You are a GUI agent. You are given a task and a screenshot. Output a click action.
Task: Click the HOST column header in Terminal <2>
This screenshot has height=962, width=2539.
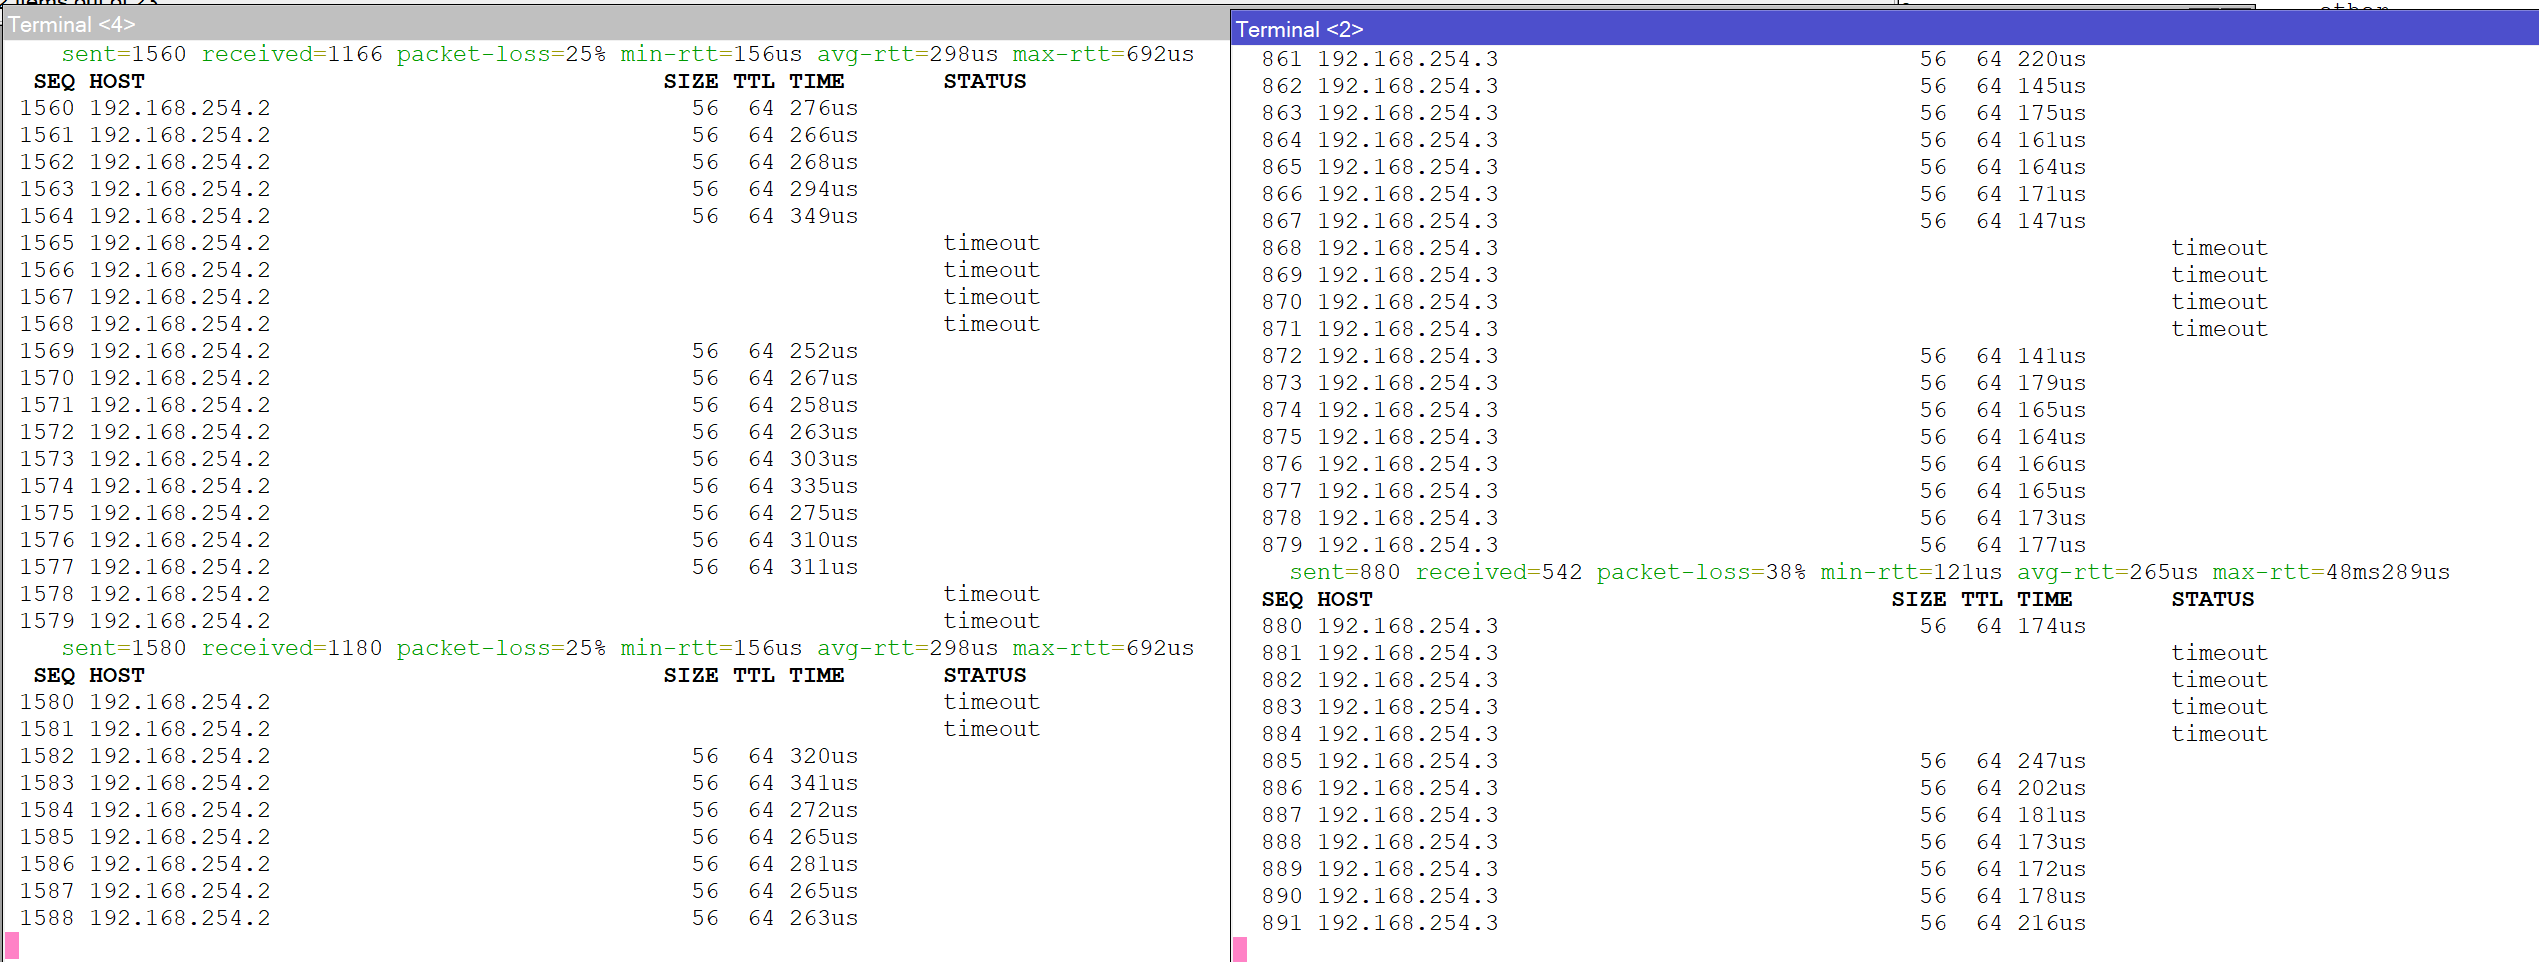tap(1345, 599)
